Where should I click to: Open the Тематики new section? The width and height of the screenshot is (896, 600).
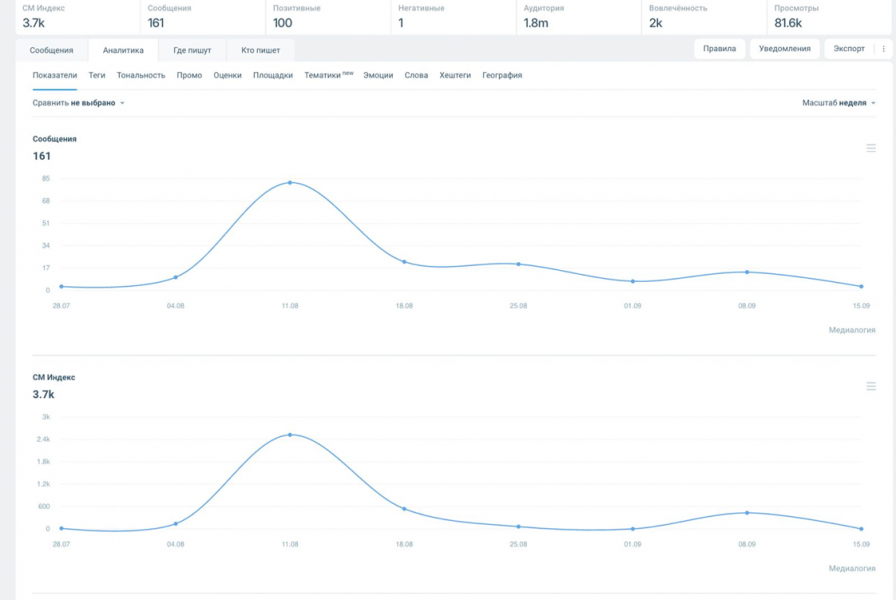click(x=328, y=75)
